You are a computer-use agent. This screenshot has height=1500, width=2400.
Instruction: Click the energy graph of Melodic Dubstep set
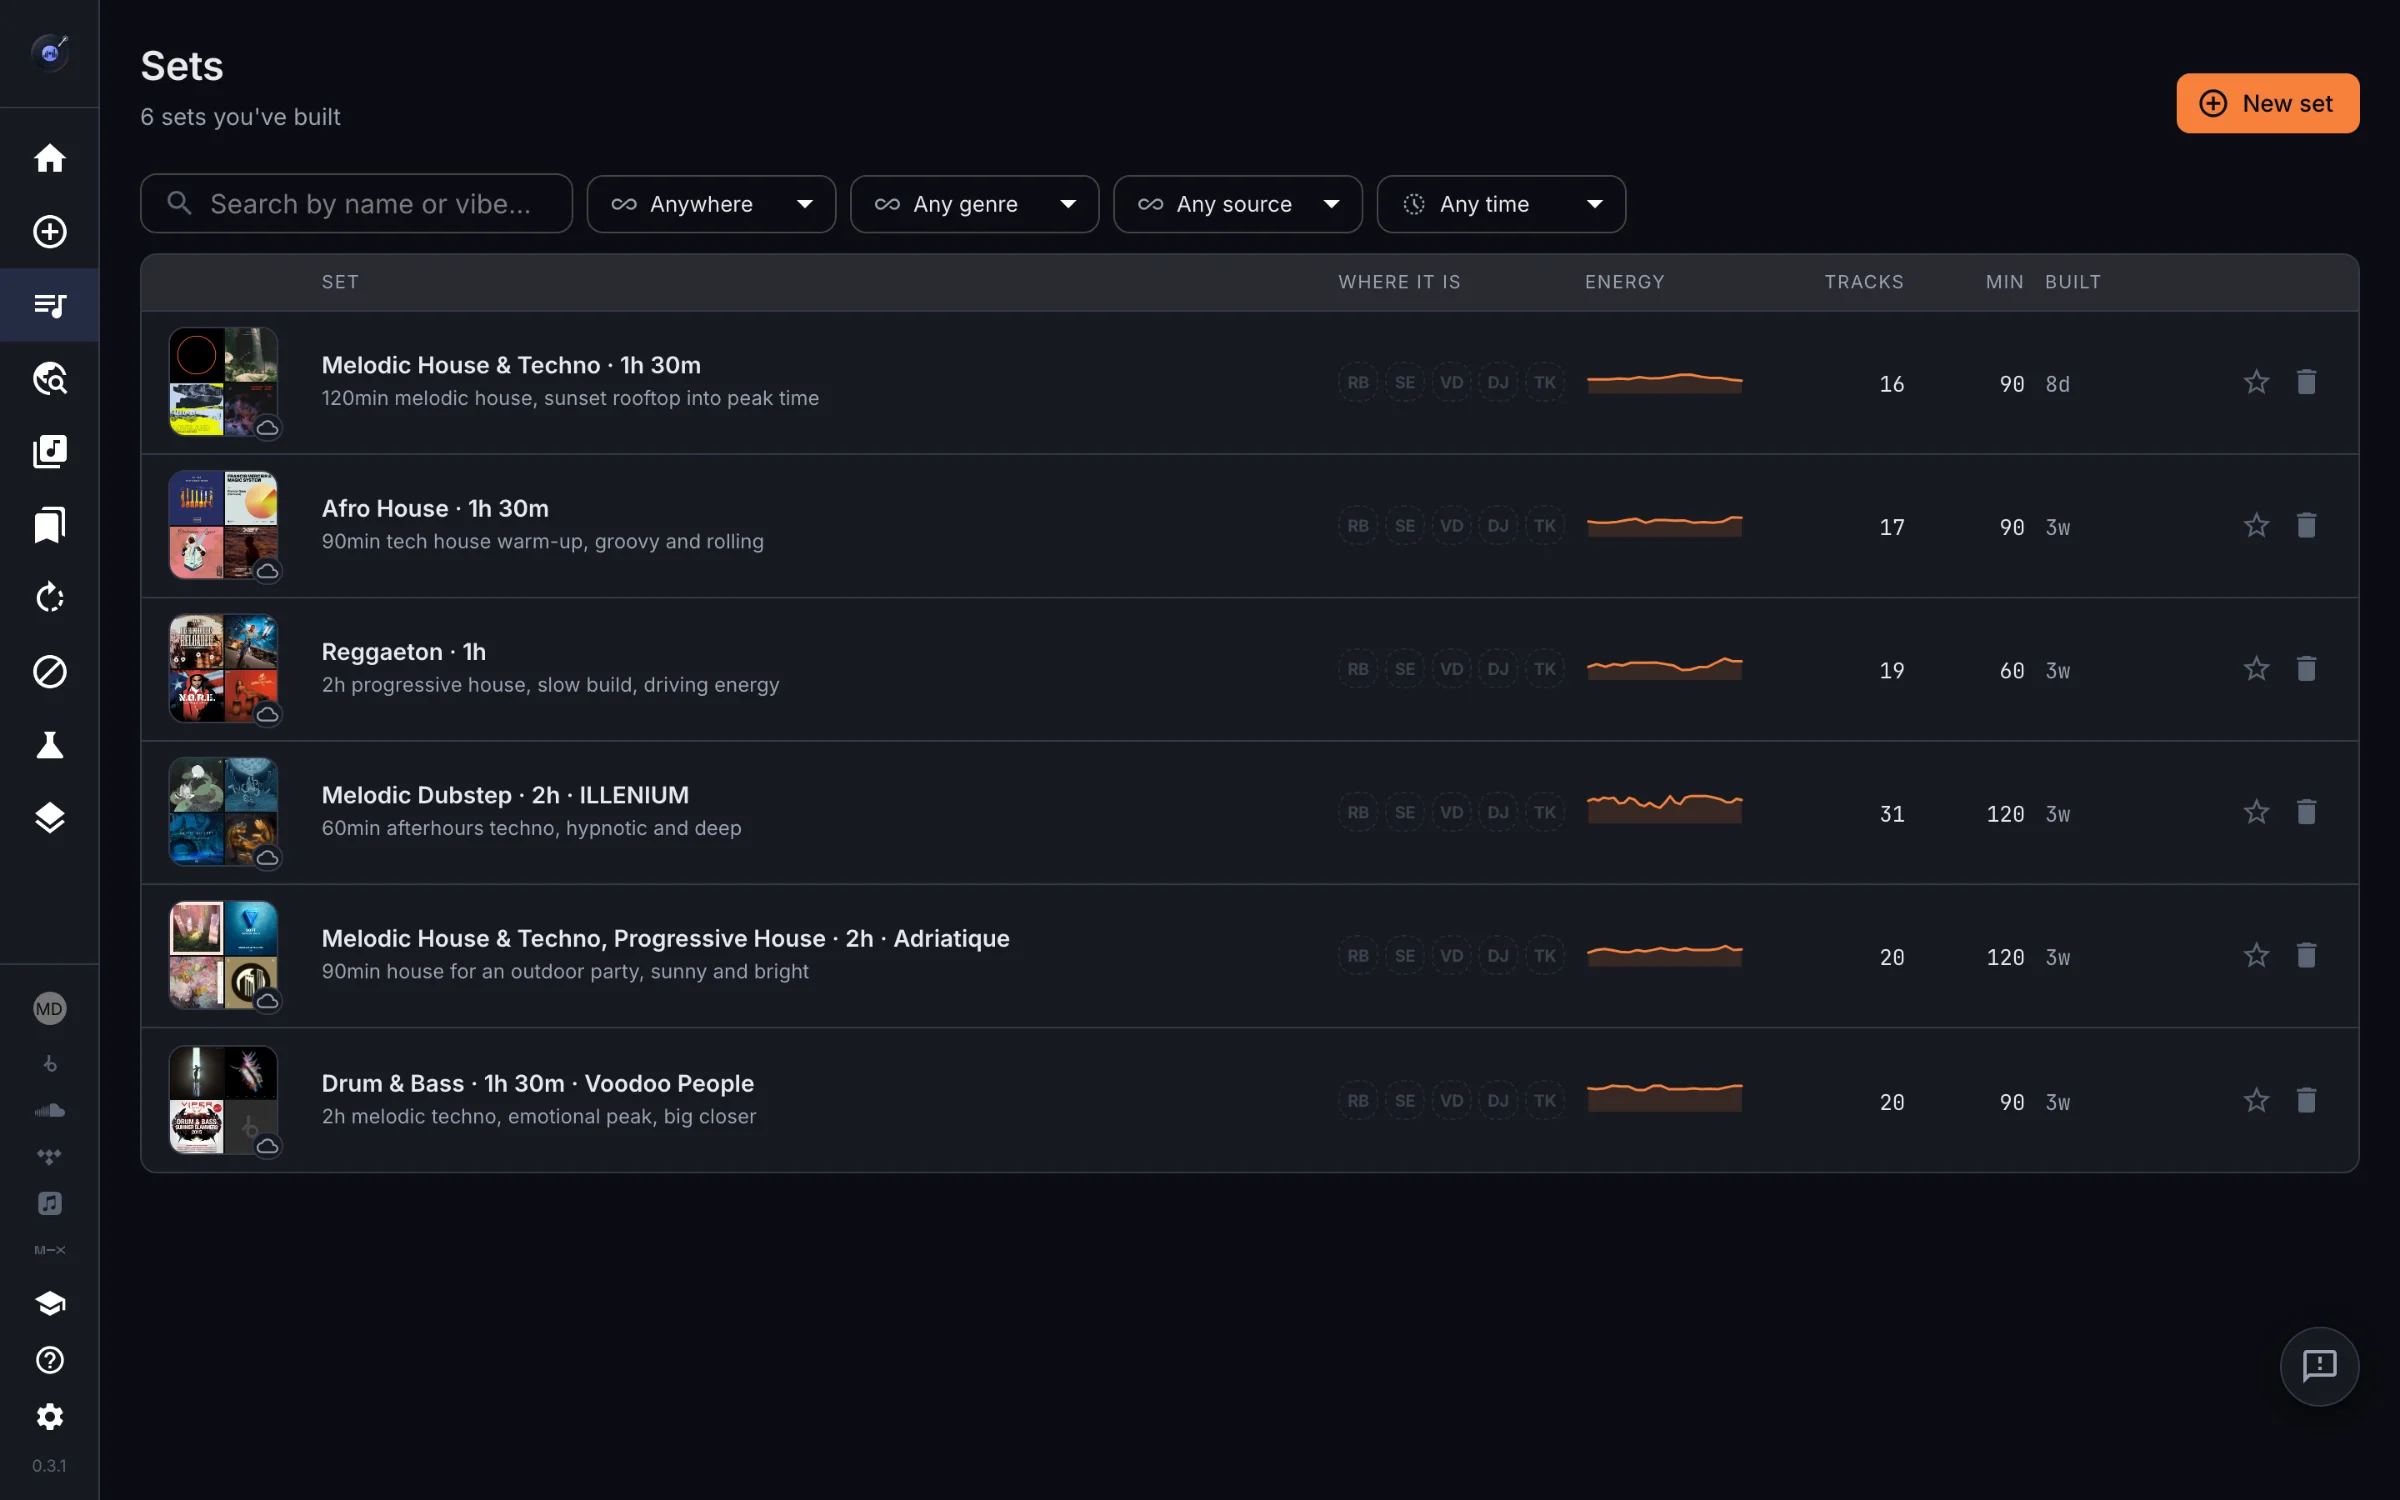(x=1664, y=808)
